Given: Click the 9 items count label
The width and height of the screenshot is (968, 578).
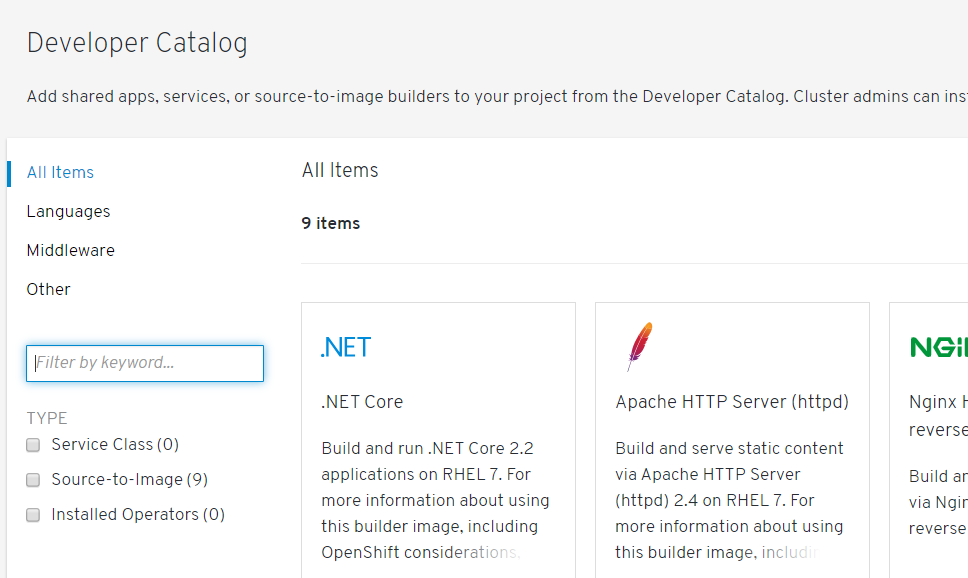Looking at the screenshot, I should pos(330,223).
